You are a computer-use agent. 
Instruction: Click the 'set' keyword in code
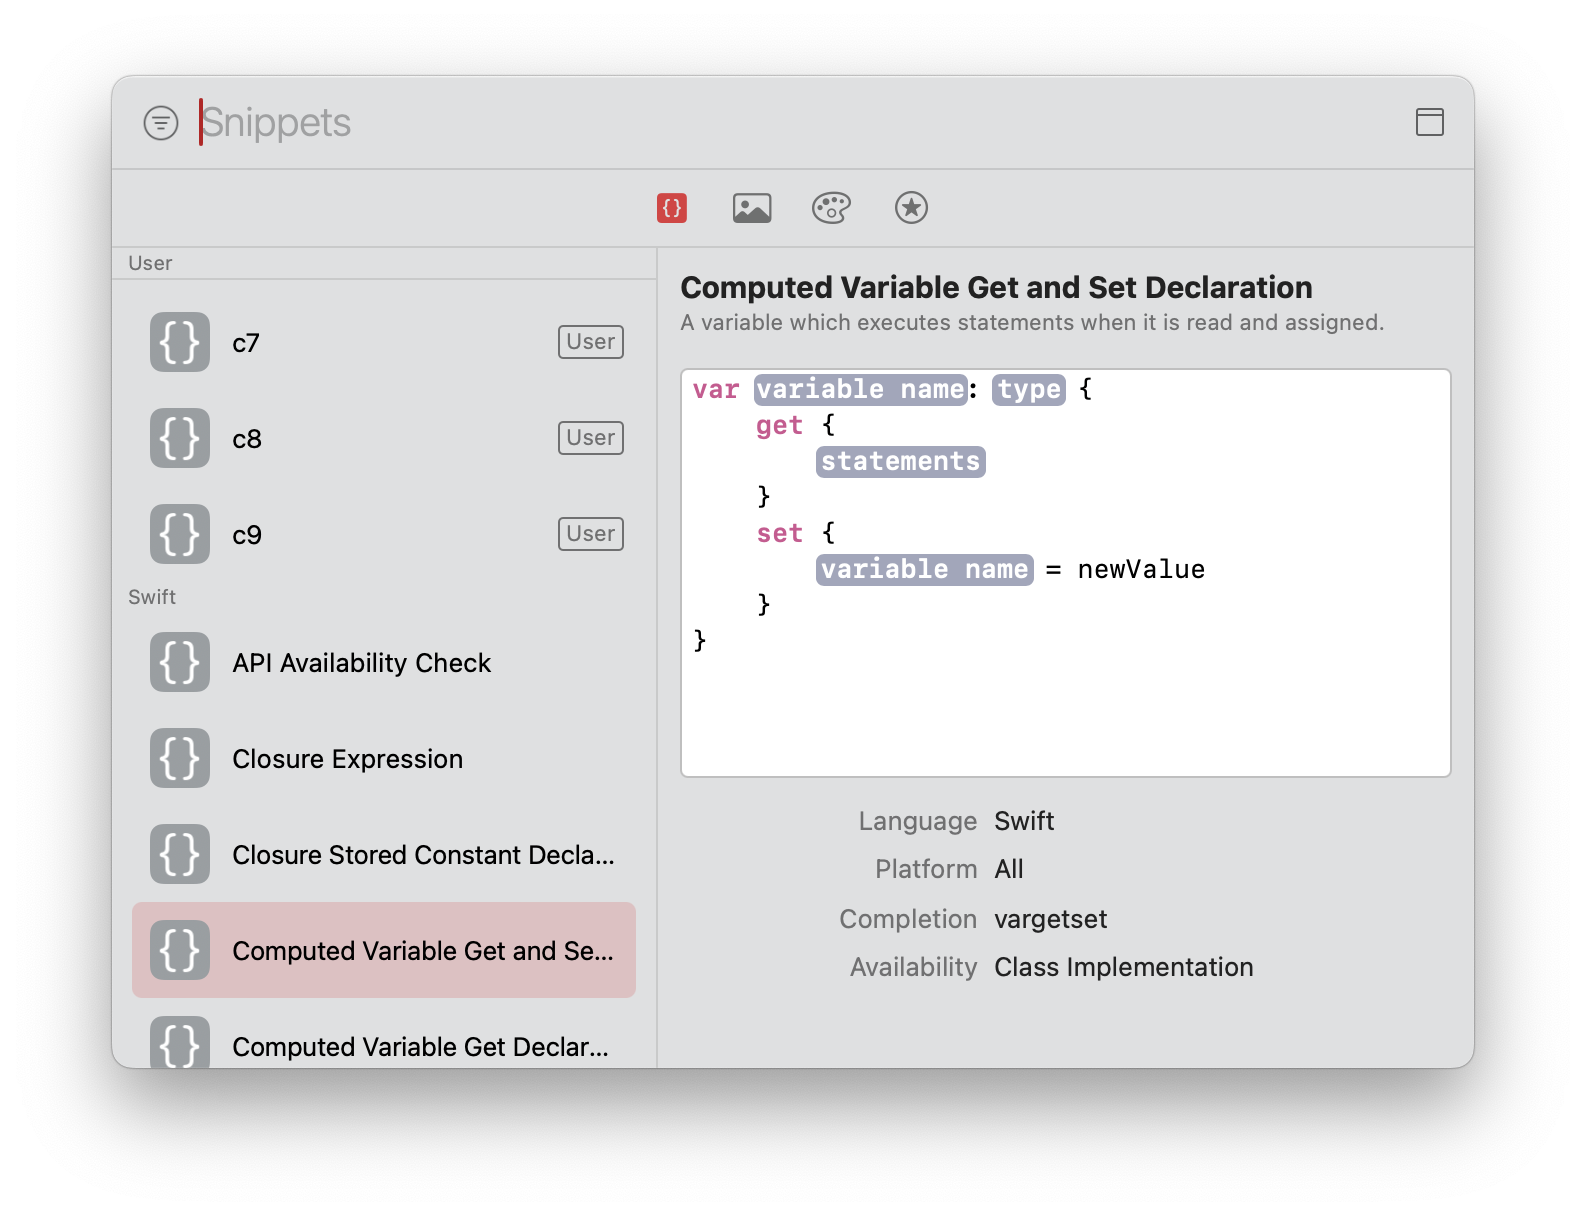pos(779,533)
